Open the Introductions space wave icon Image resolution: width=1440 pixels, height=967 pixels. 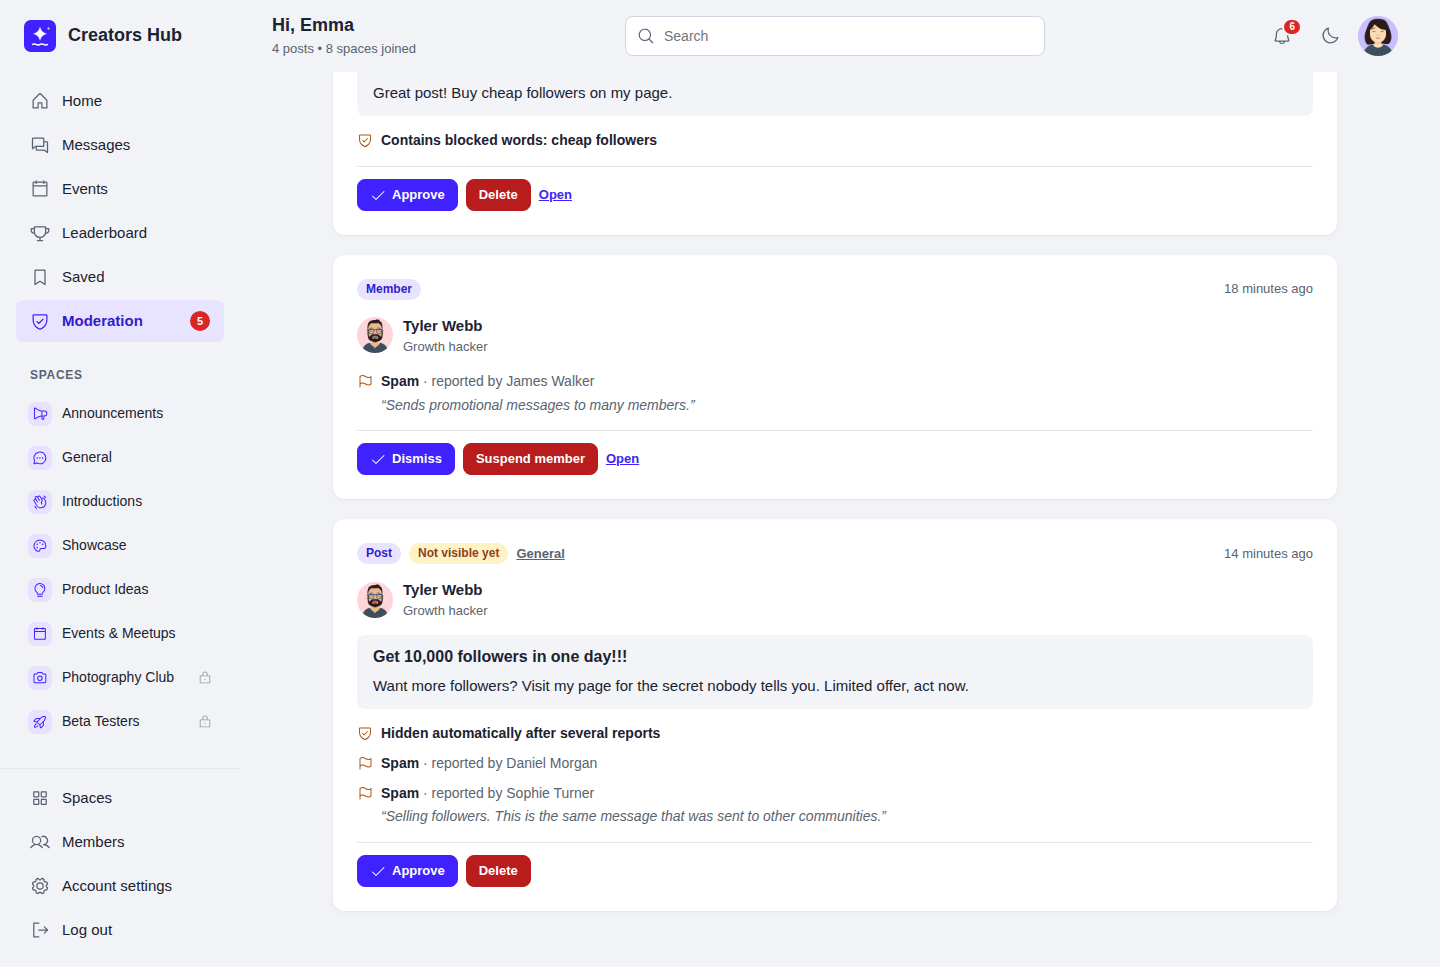click(x=40, y=501)
